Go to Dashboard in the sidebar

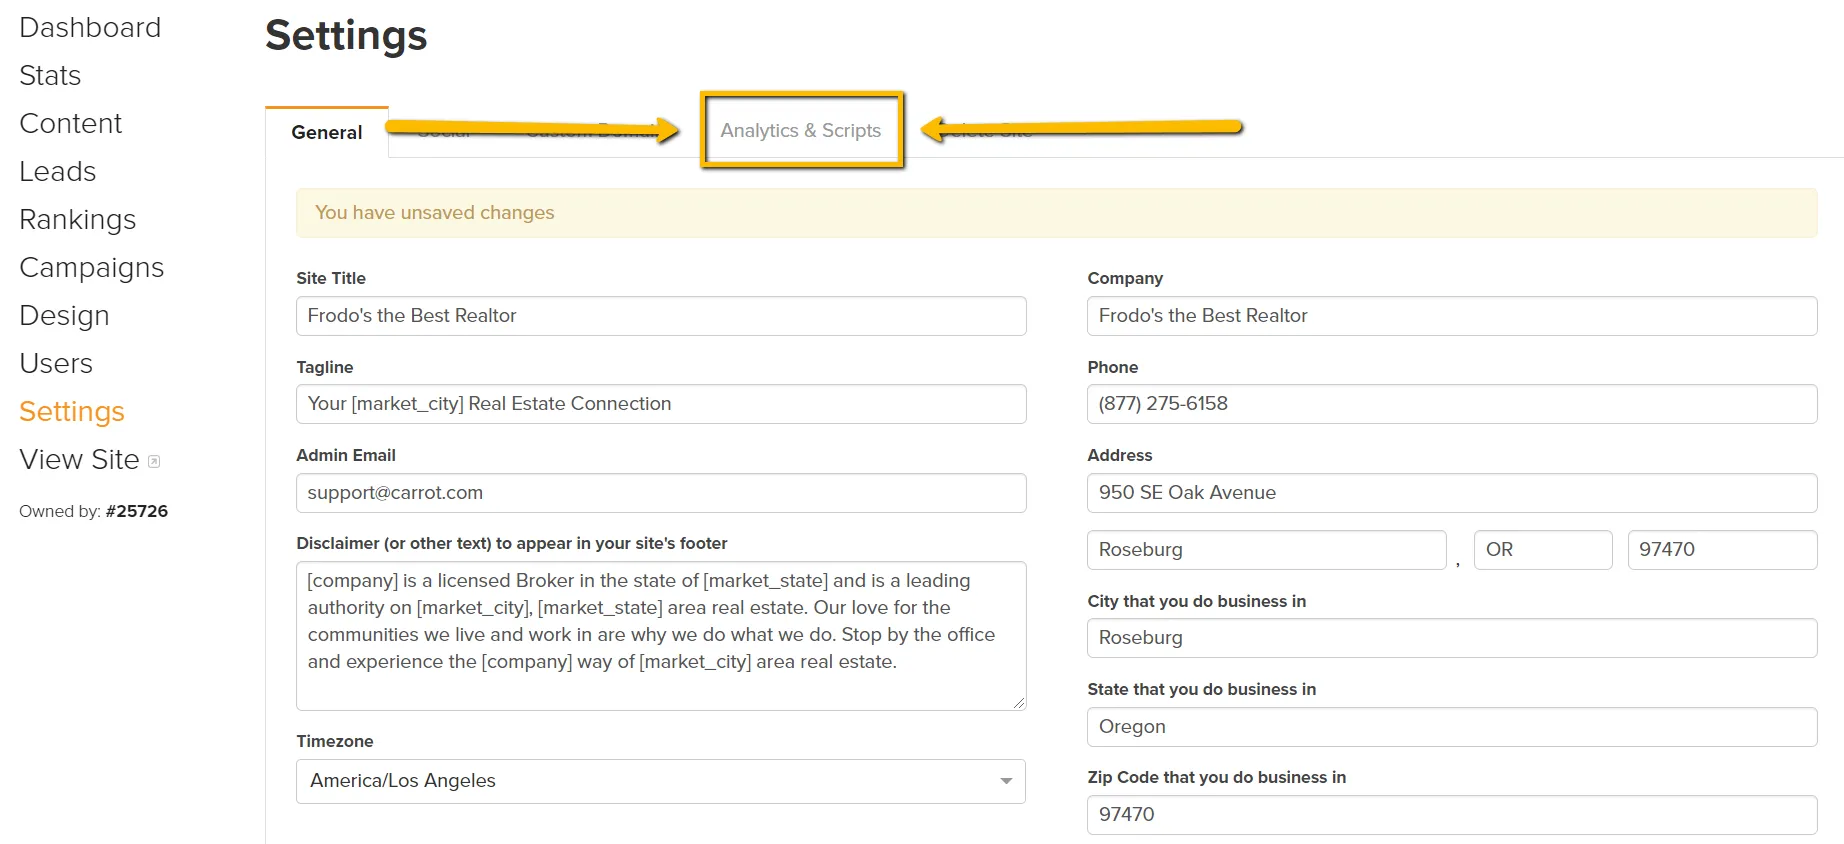(x=90, y=28)
